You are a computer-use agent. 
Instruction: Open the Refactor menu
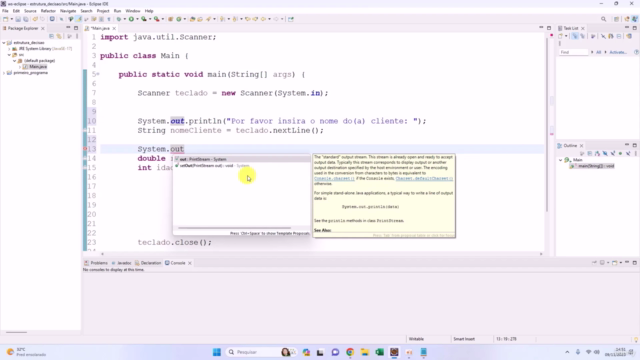point(48,11)
